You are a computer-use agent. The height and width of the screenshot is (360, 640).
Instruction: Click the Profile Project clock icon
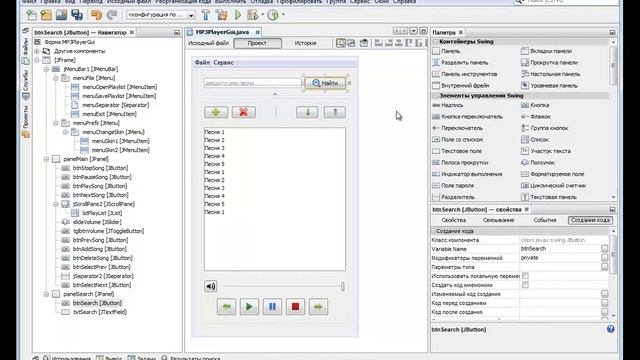273,15
